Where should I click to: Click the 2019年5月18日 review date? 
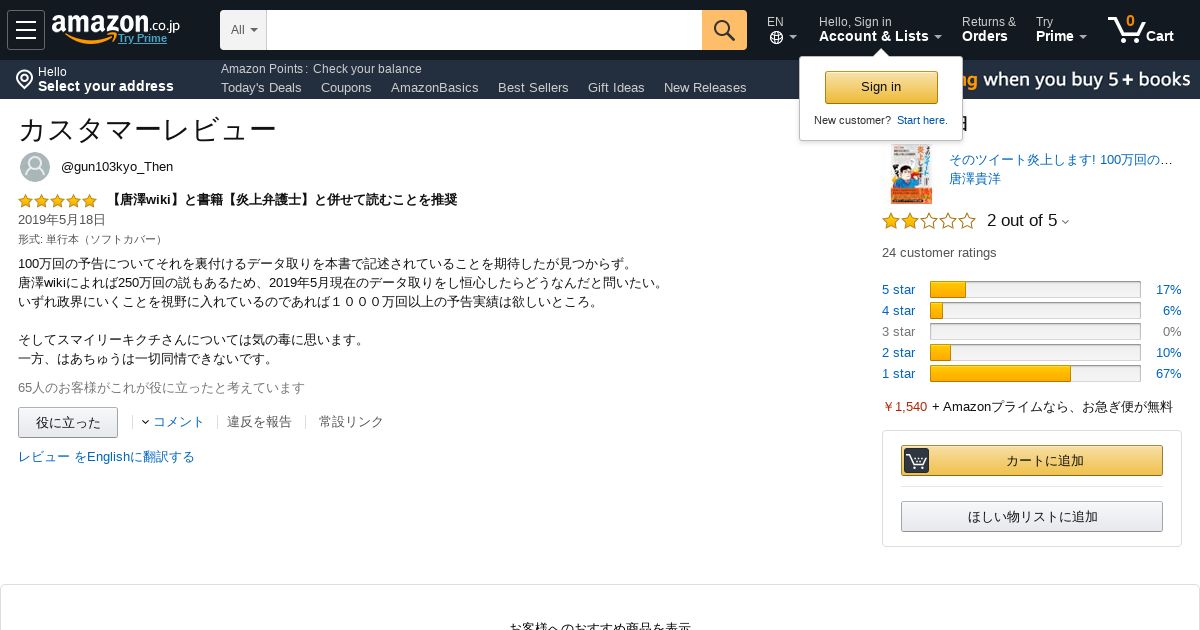(62, 220)
